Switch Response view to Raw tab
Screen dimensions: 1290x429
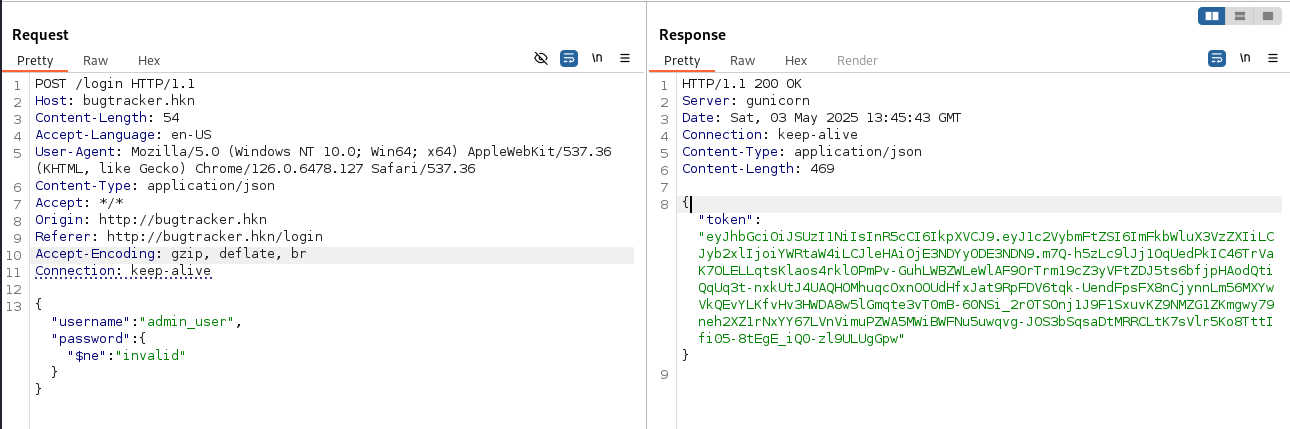(x=742, y=61)
